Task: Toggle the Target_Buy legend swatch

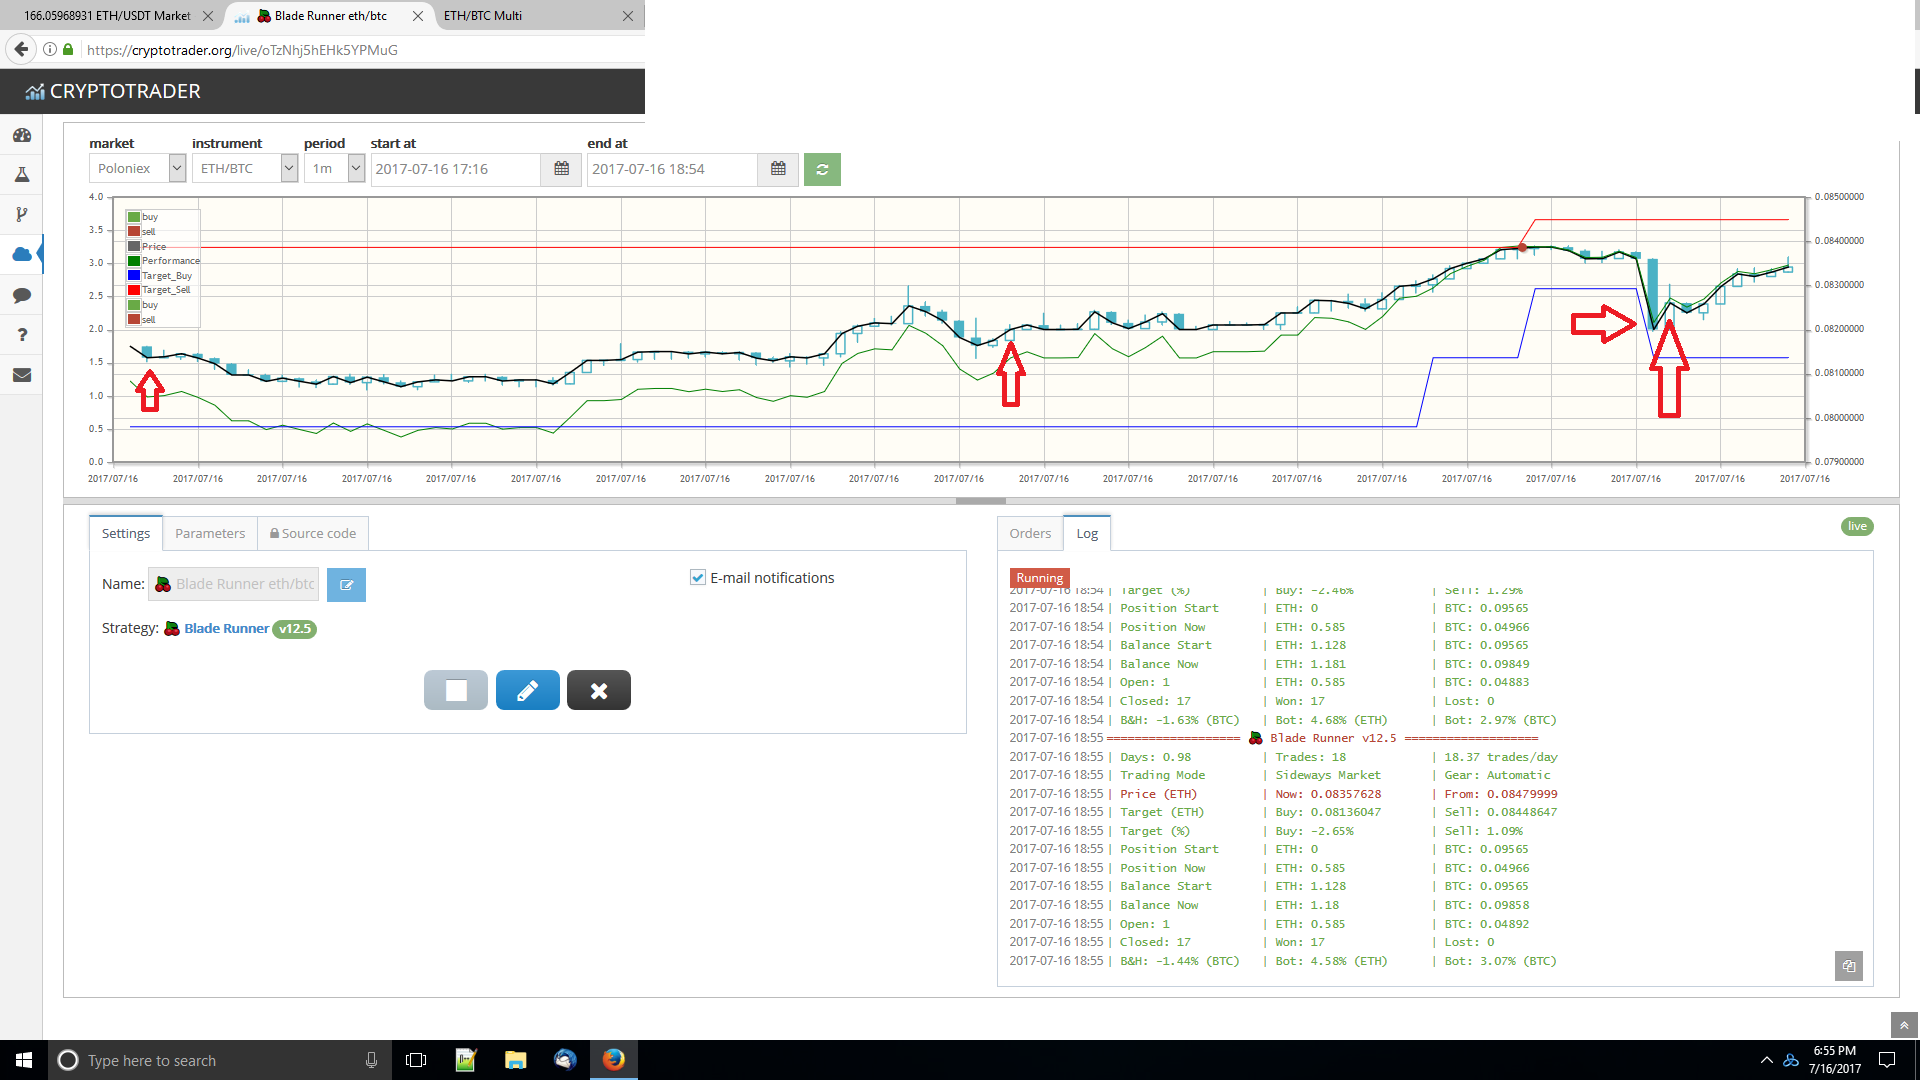Action: (133, 276)
